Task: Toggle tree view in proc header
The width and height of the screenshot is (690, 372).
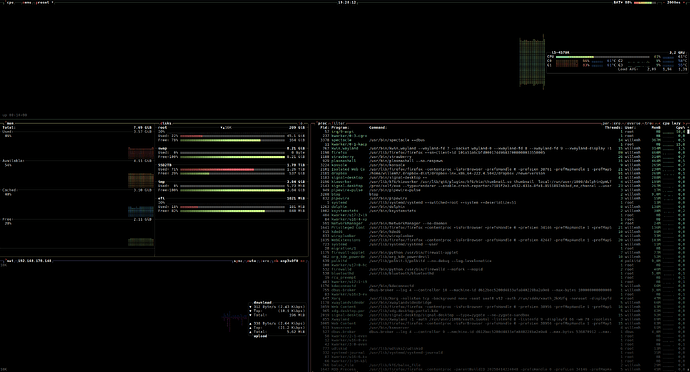Action: pyautogui.click(x=649, y=123)
